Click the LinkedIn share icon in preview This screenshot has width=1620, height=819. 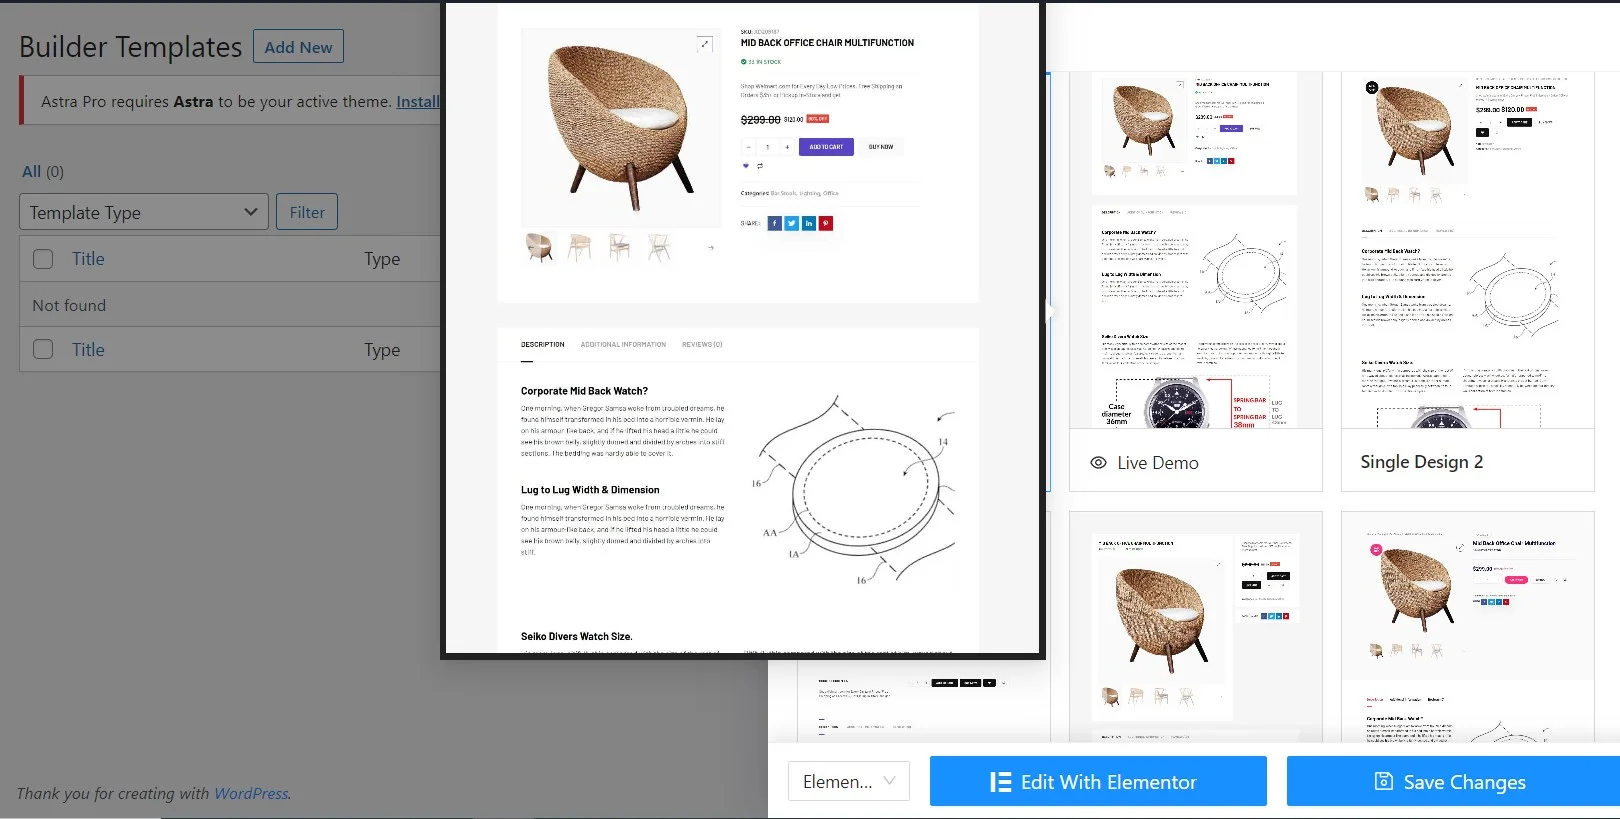(x=808, y=223)
